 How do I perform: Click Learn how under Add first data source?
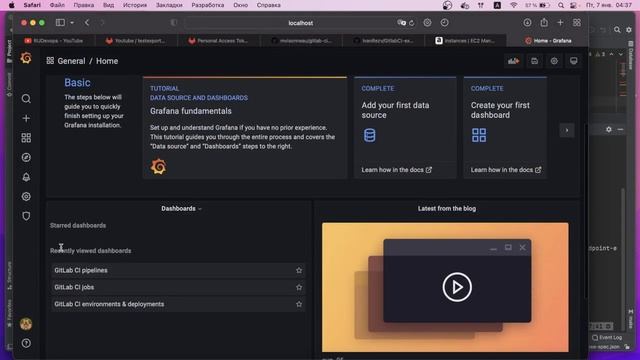pos(396,170)
